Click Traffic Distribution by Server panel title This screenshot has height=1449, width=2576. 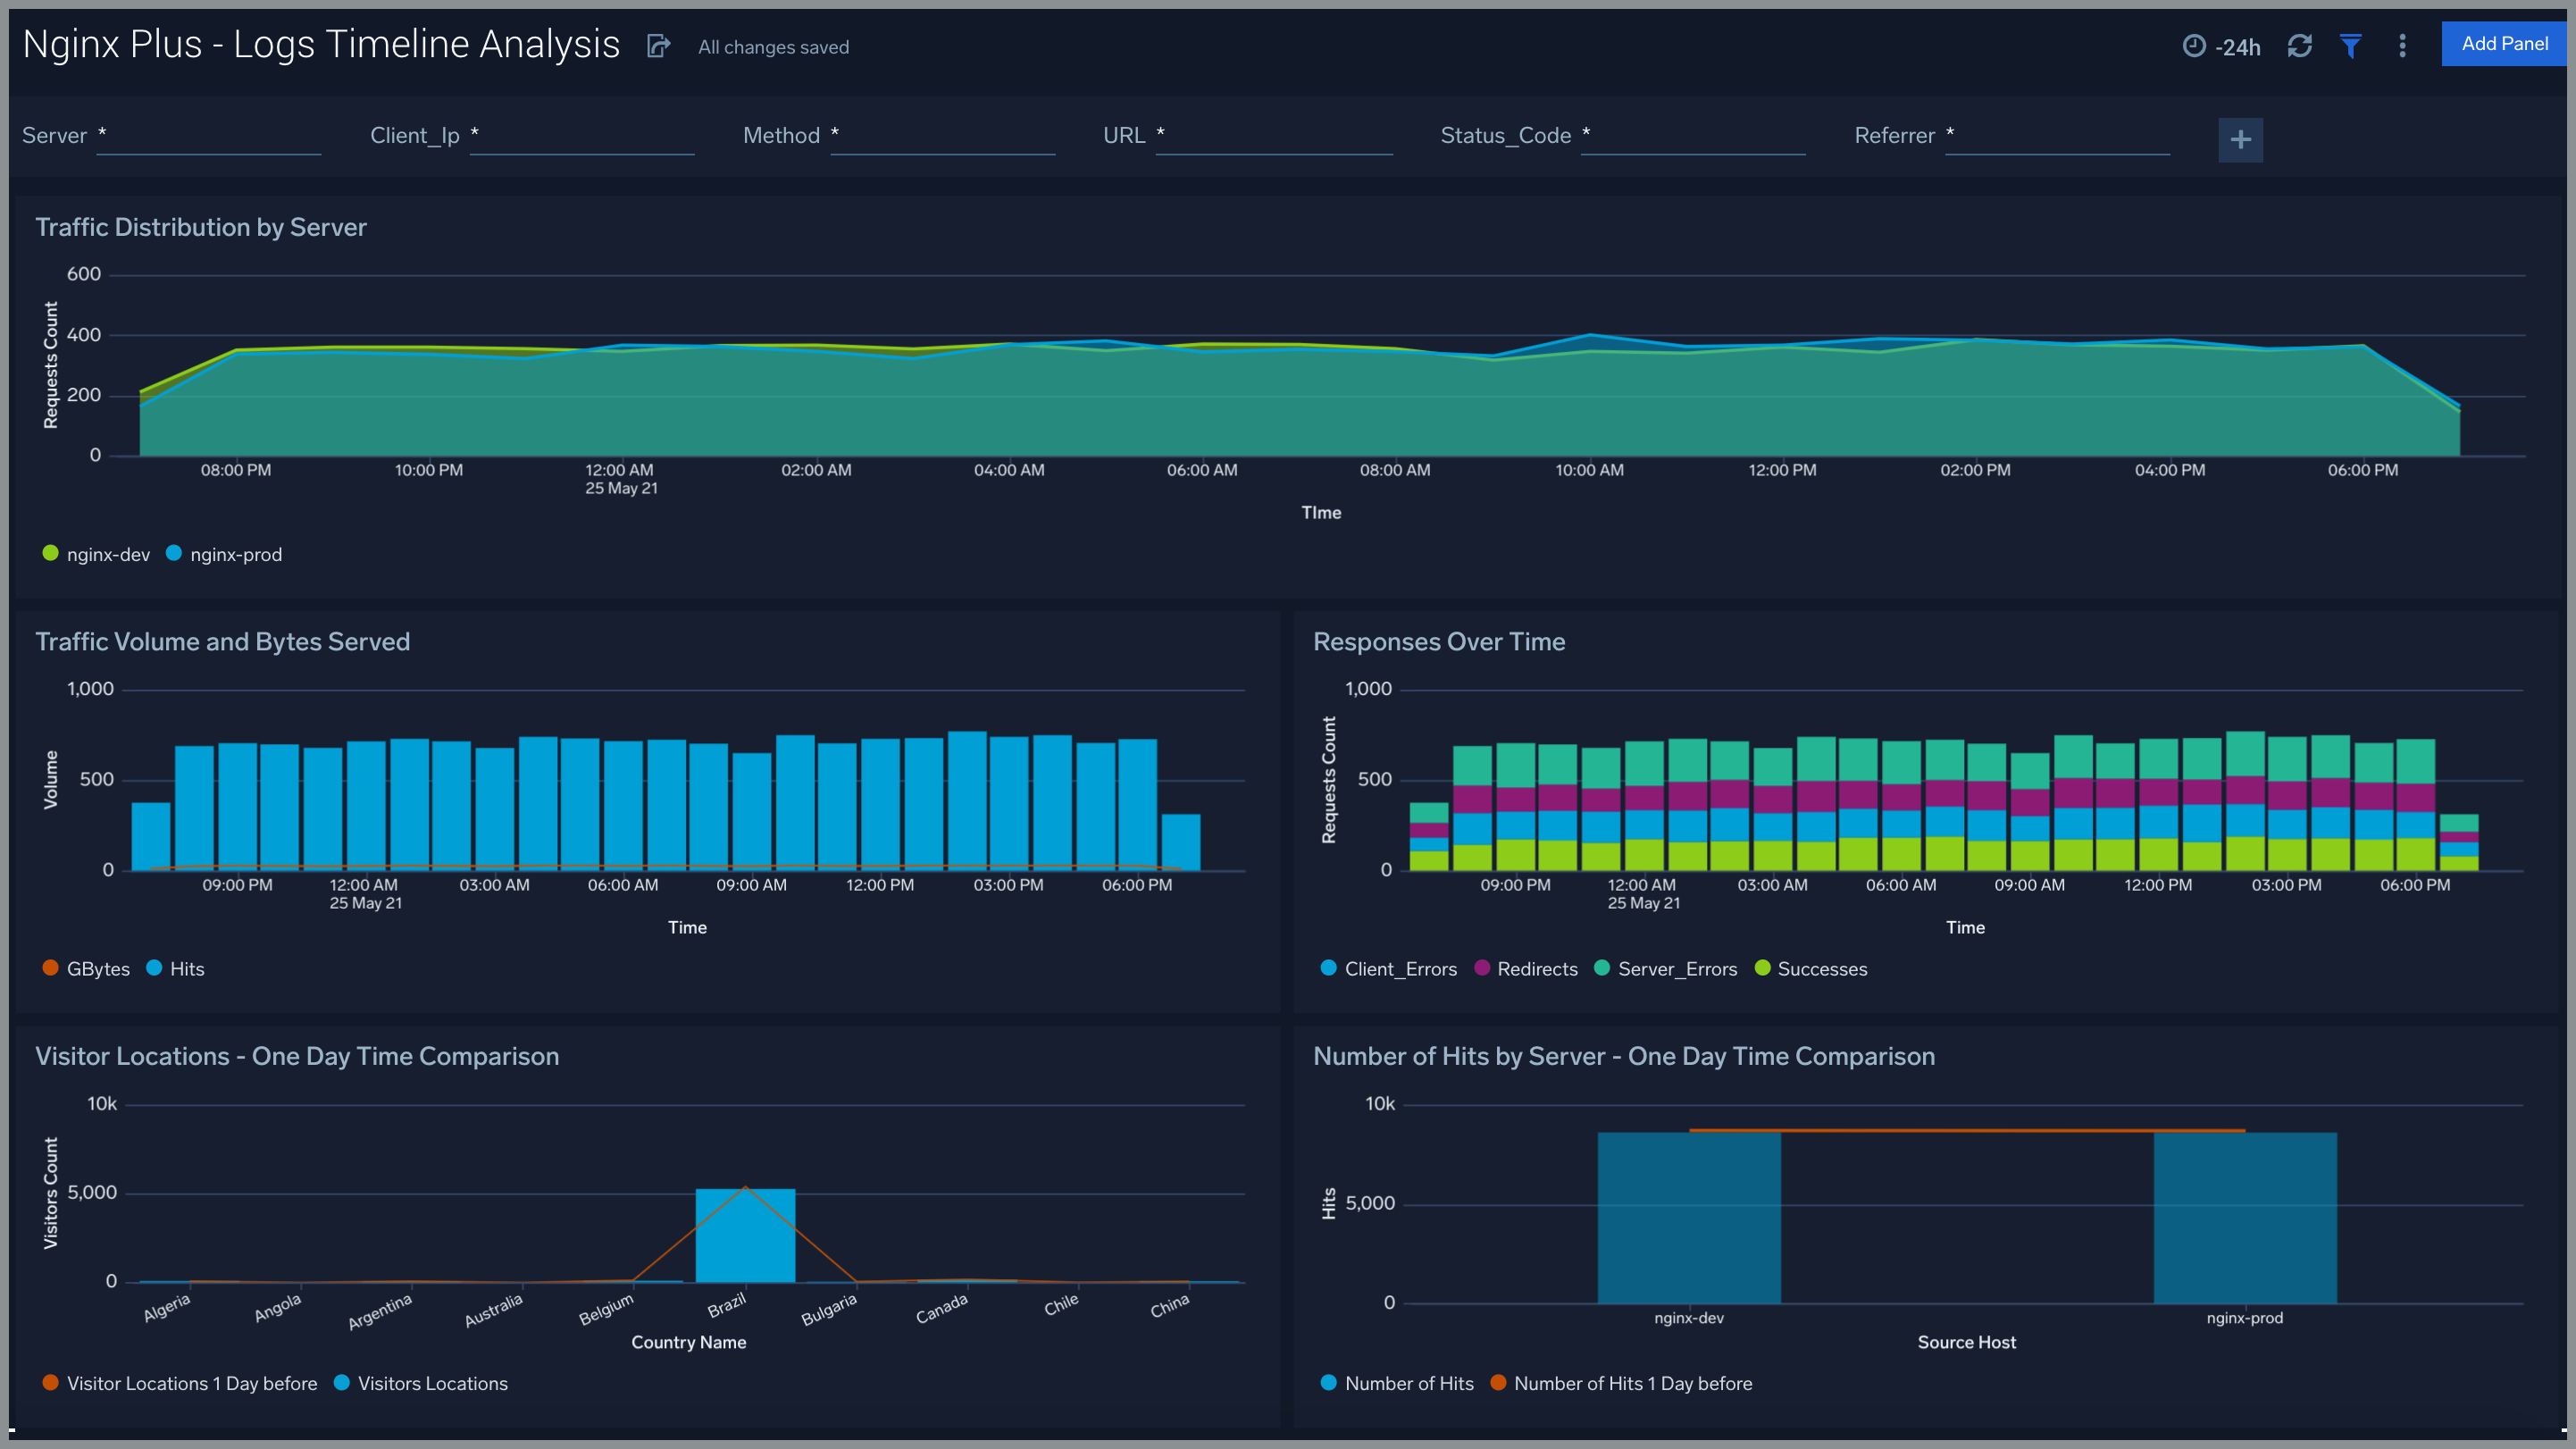point(201,227)
